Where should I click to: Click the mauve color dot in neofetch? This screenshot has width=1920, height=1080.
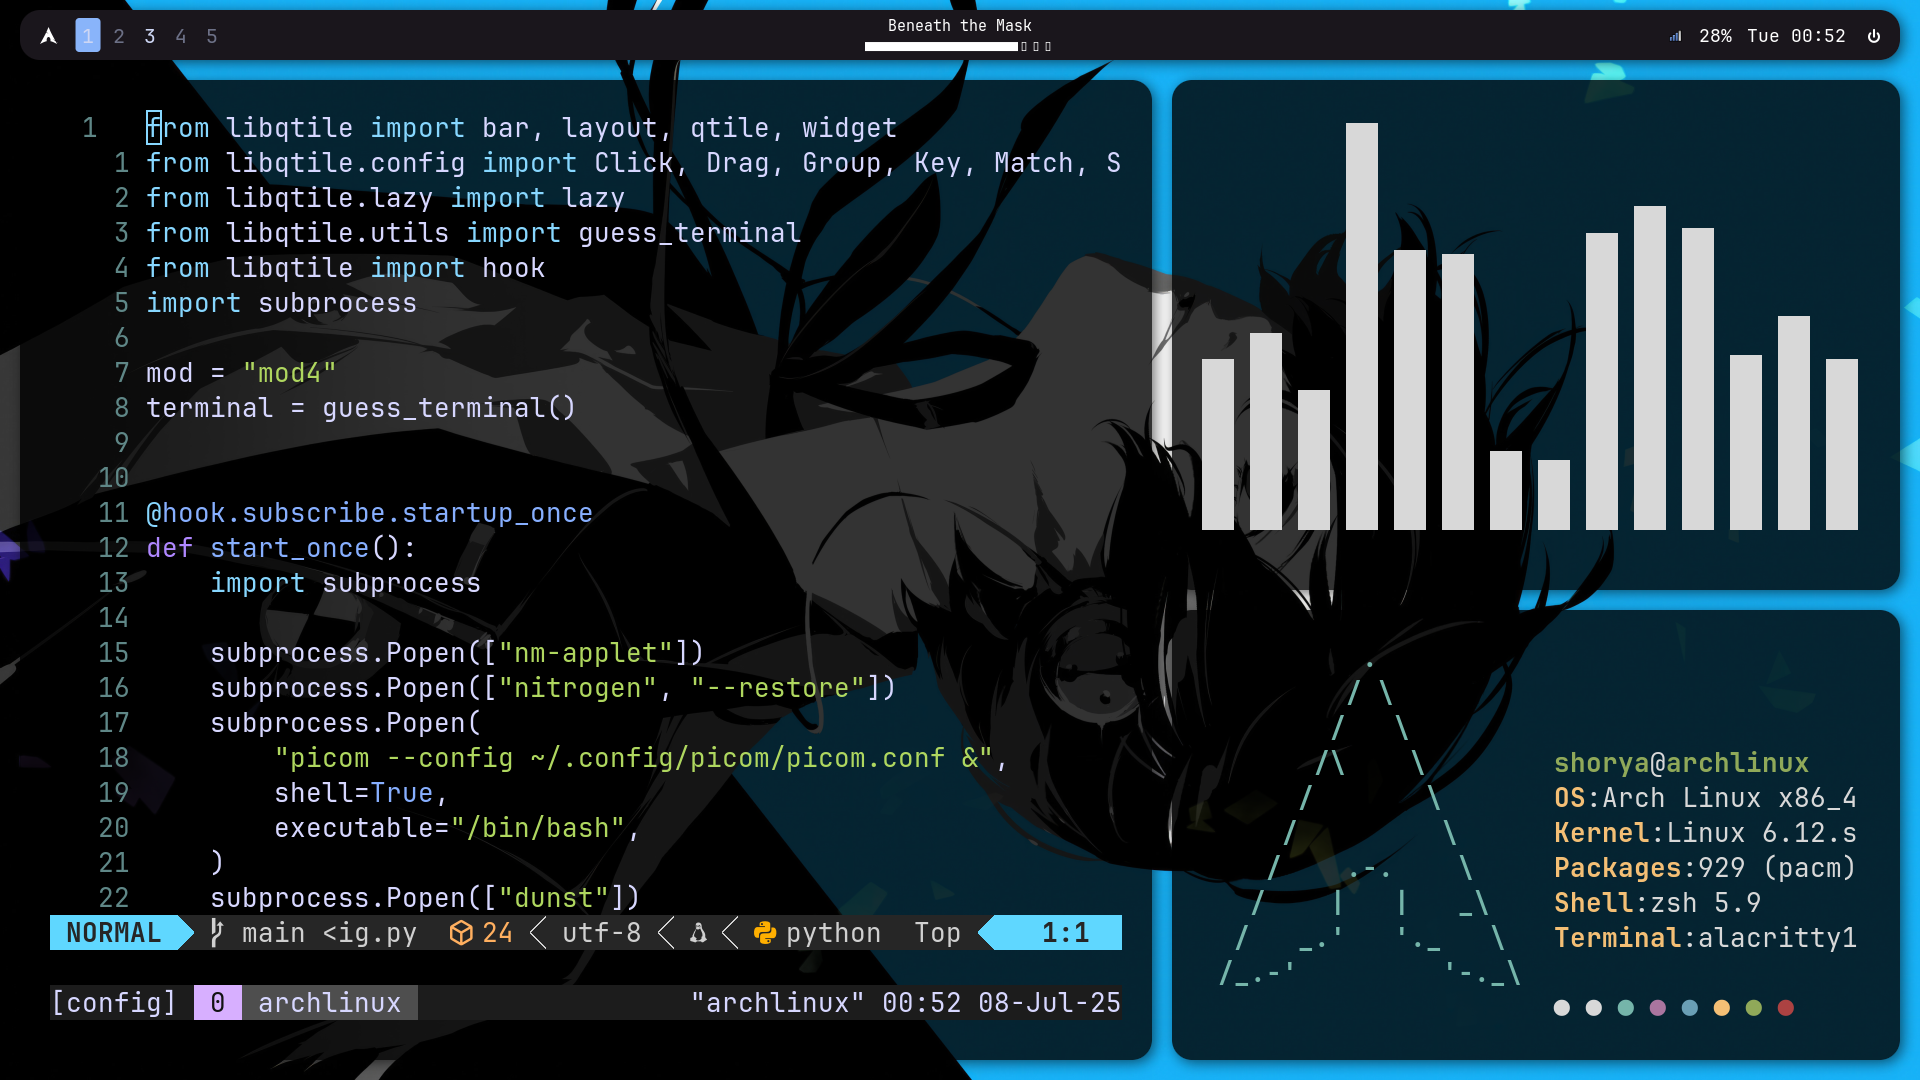tap(1658, 1008)
